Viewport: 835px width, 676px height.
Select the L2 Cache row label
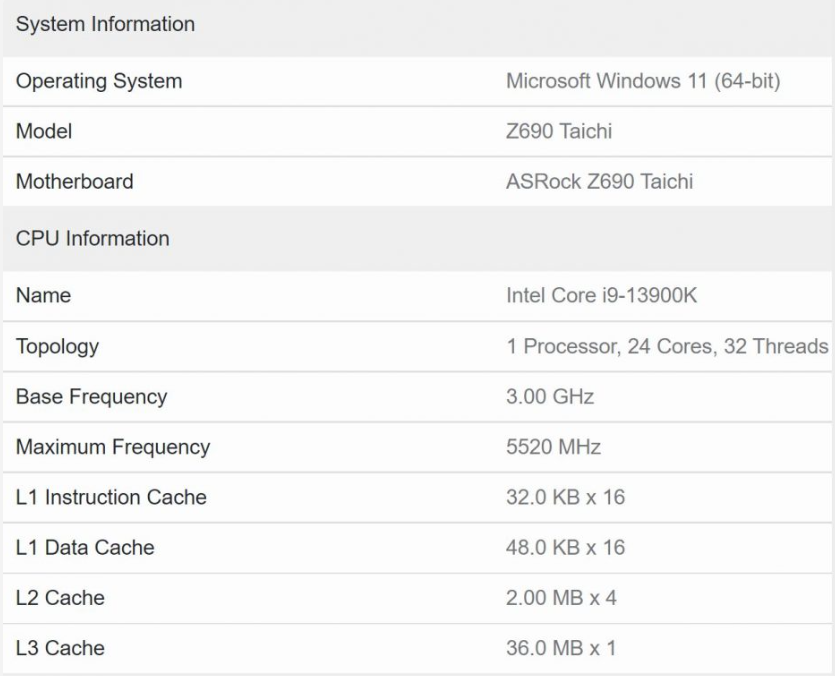(60, 598)
